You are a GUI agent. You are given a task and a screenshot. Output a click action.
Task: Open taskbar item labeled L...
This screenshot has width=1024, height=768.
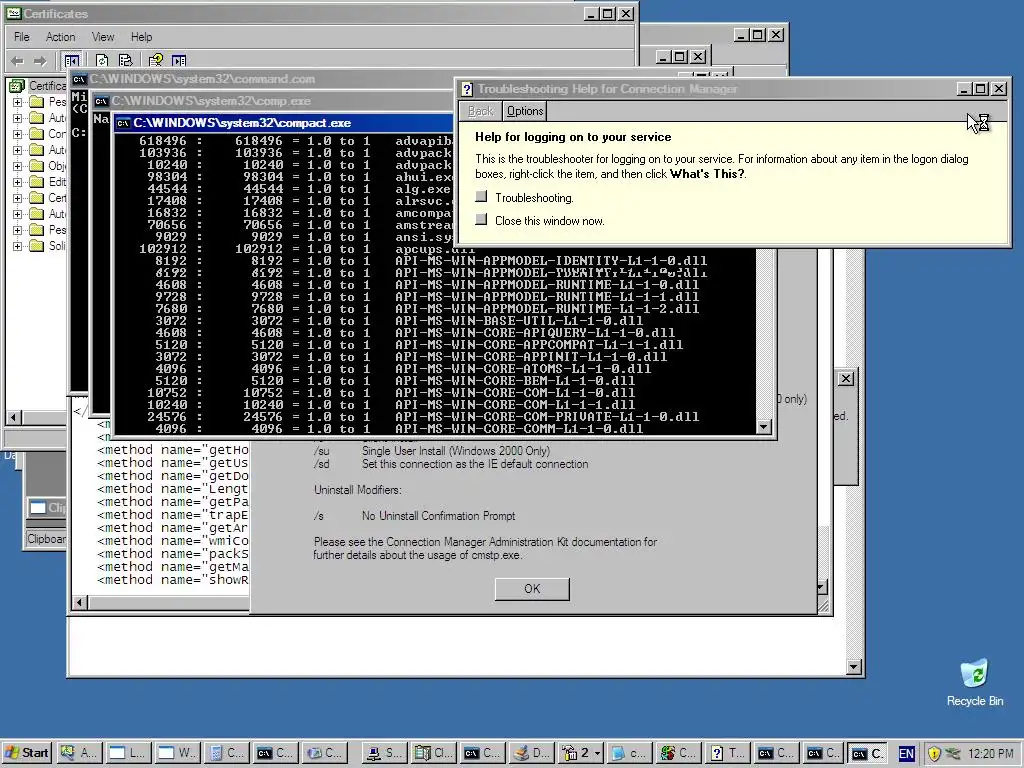(128, 753)
